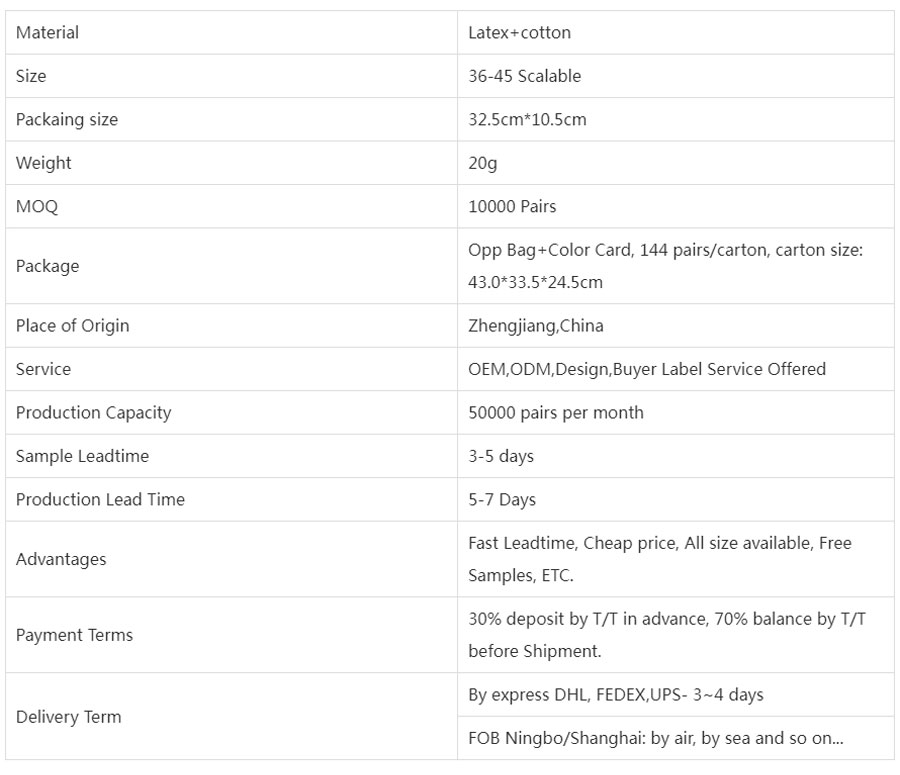Click the 3-5 days sample leadtime value
This screenshot has width=900, height=775.
coord(501,456)
